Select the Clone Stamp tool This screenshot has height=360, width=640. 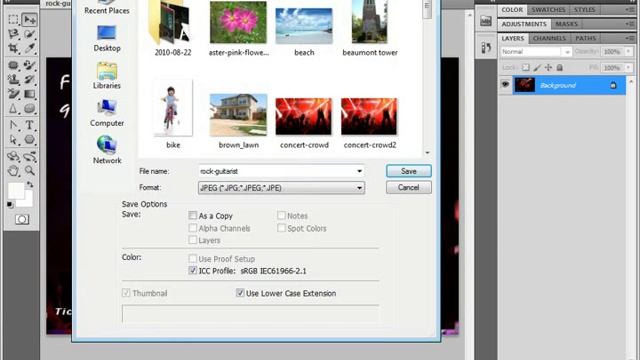13,79
